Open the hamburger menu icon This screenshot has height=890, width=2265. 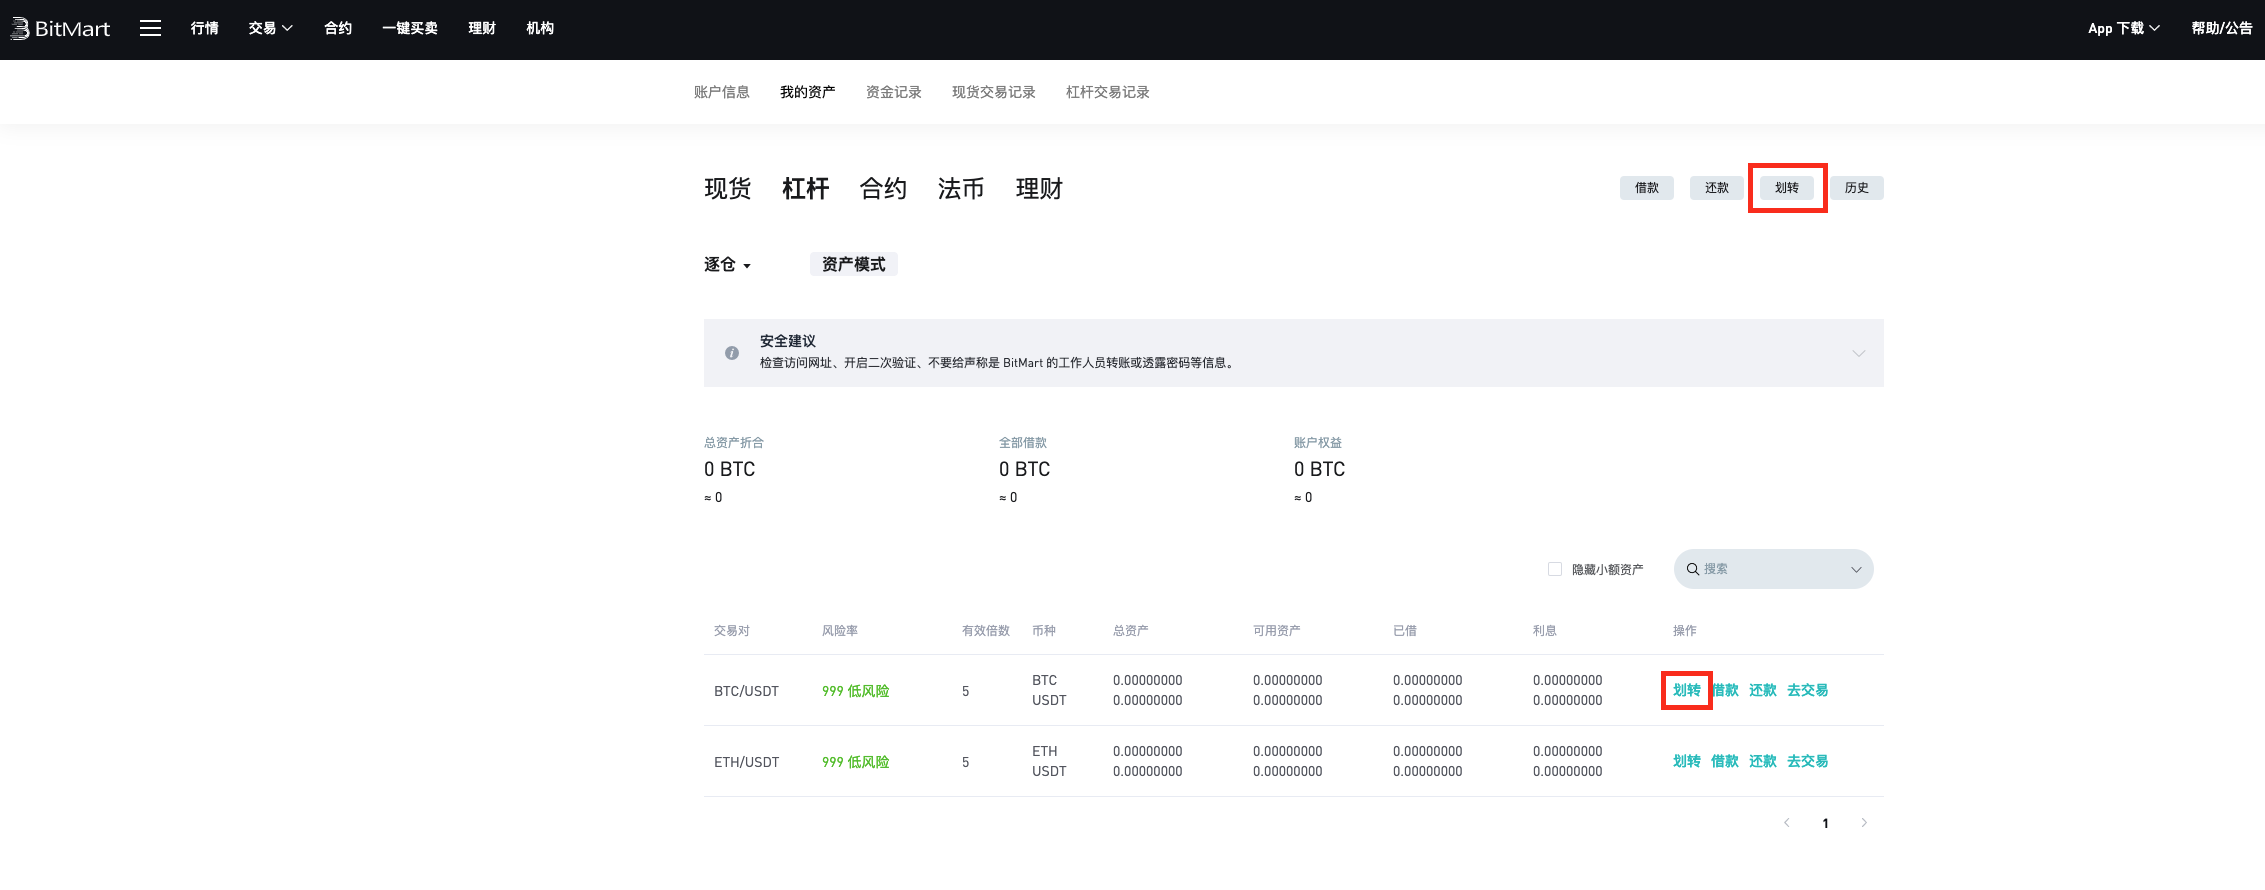click(150, 28)
